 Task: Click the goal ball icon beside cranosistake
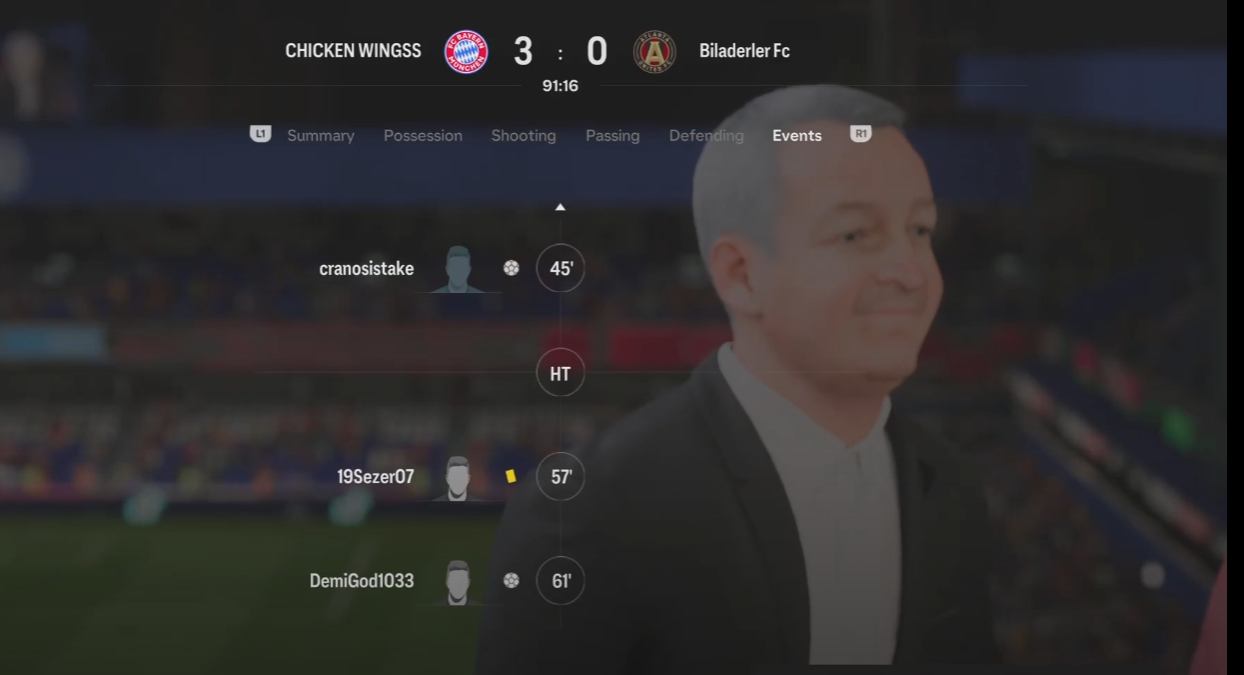[511, 268]
